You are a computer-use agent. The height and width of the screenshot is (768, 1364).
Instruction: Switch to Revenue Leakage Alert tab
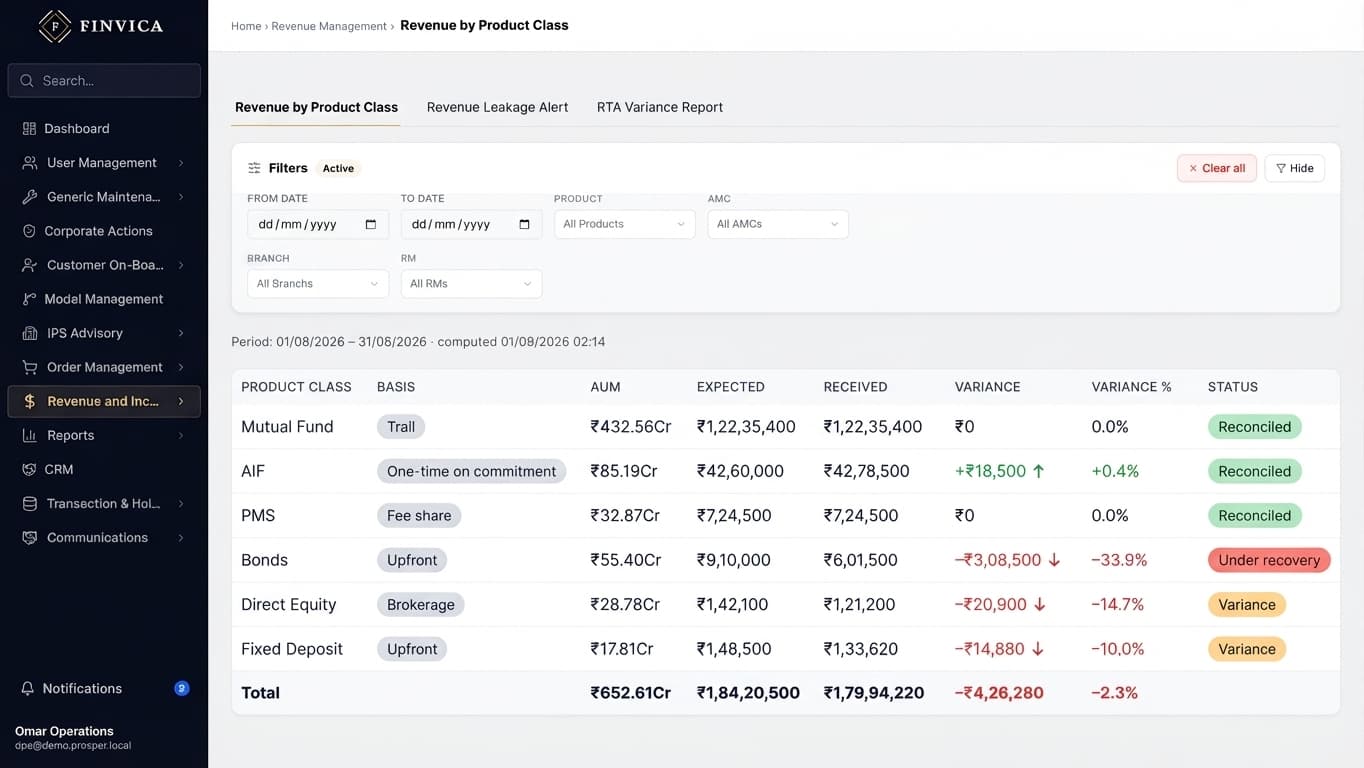tap(497, 107)
